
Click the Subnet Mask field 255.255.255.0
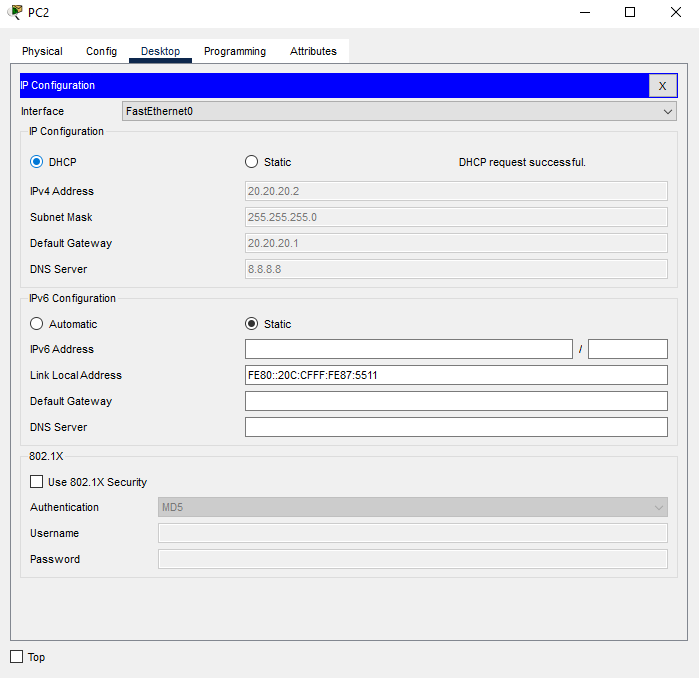coord(456,217)
